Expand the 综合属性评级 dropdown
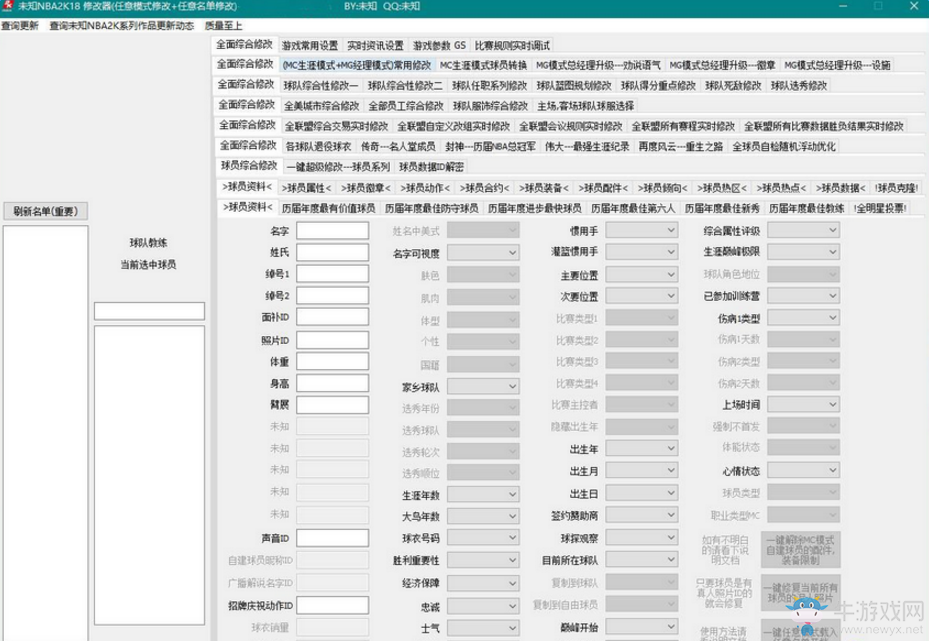The height and width of the screenshot is (641, 929). coord(803,230)
